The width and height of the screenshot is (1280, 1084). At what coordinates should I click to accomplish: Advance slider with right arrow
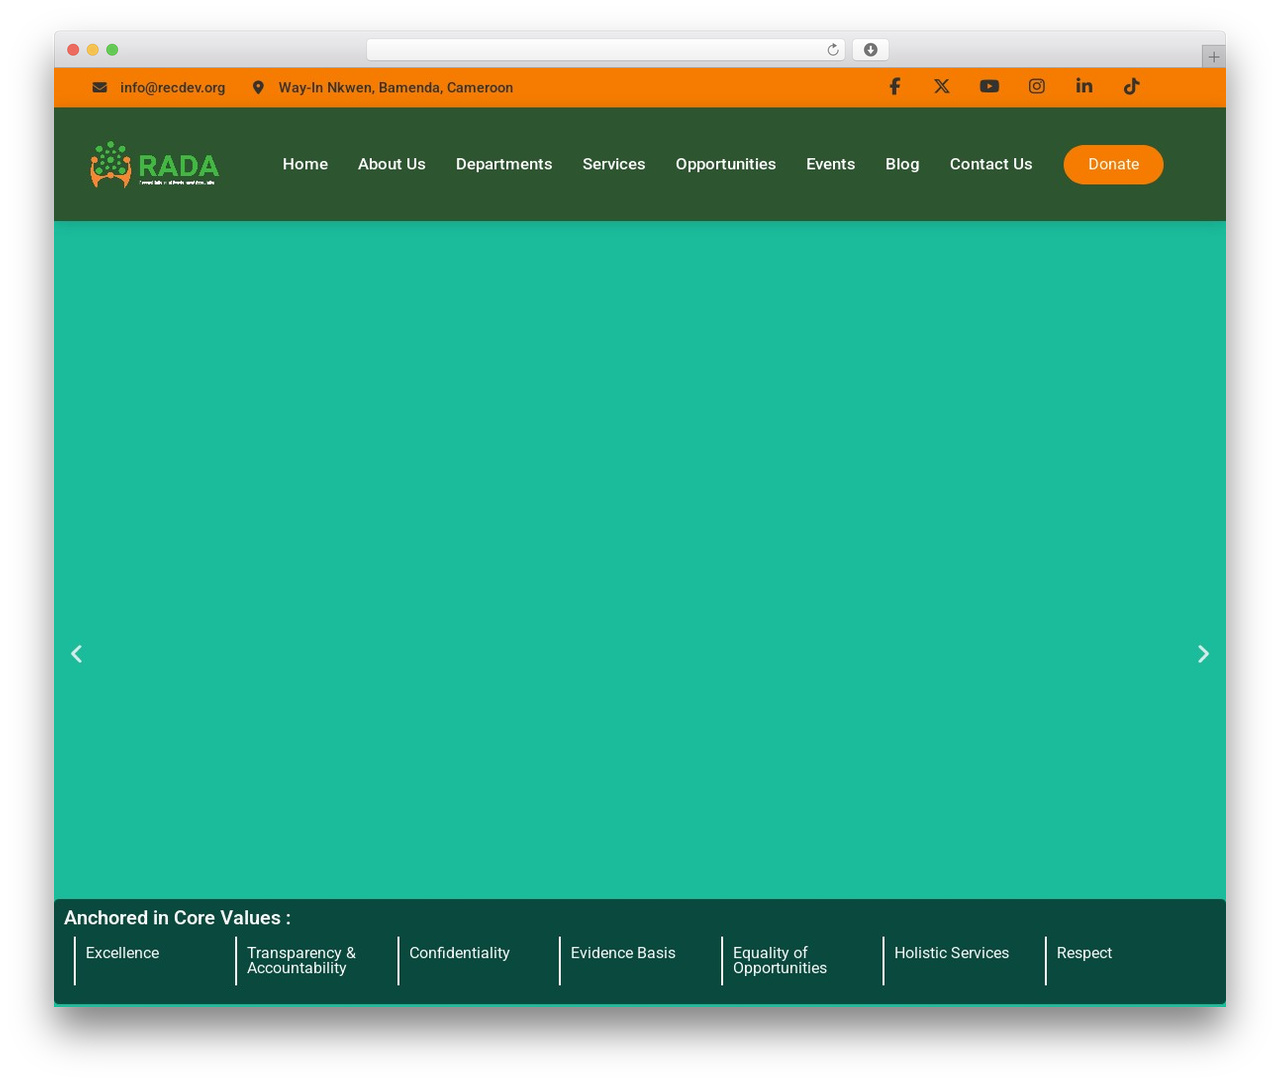1203,654
